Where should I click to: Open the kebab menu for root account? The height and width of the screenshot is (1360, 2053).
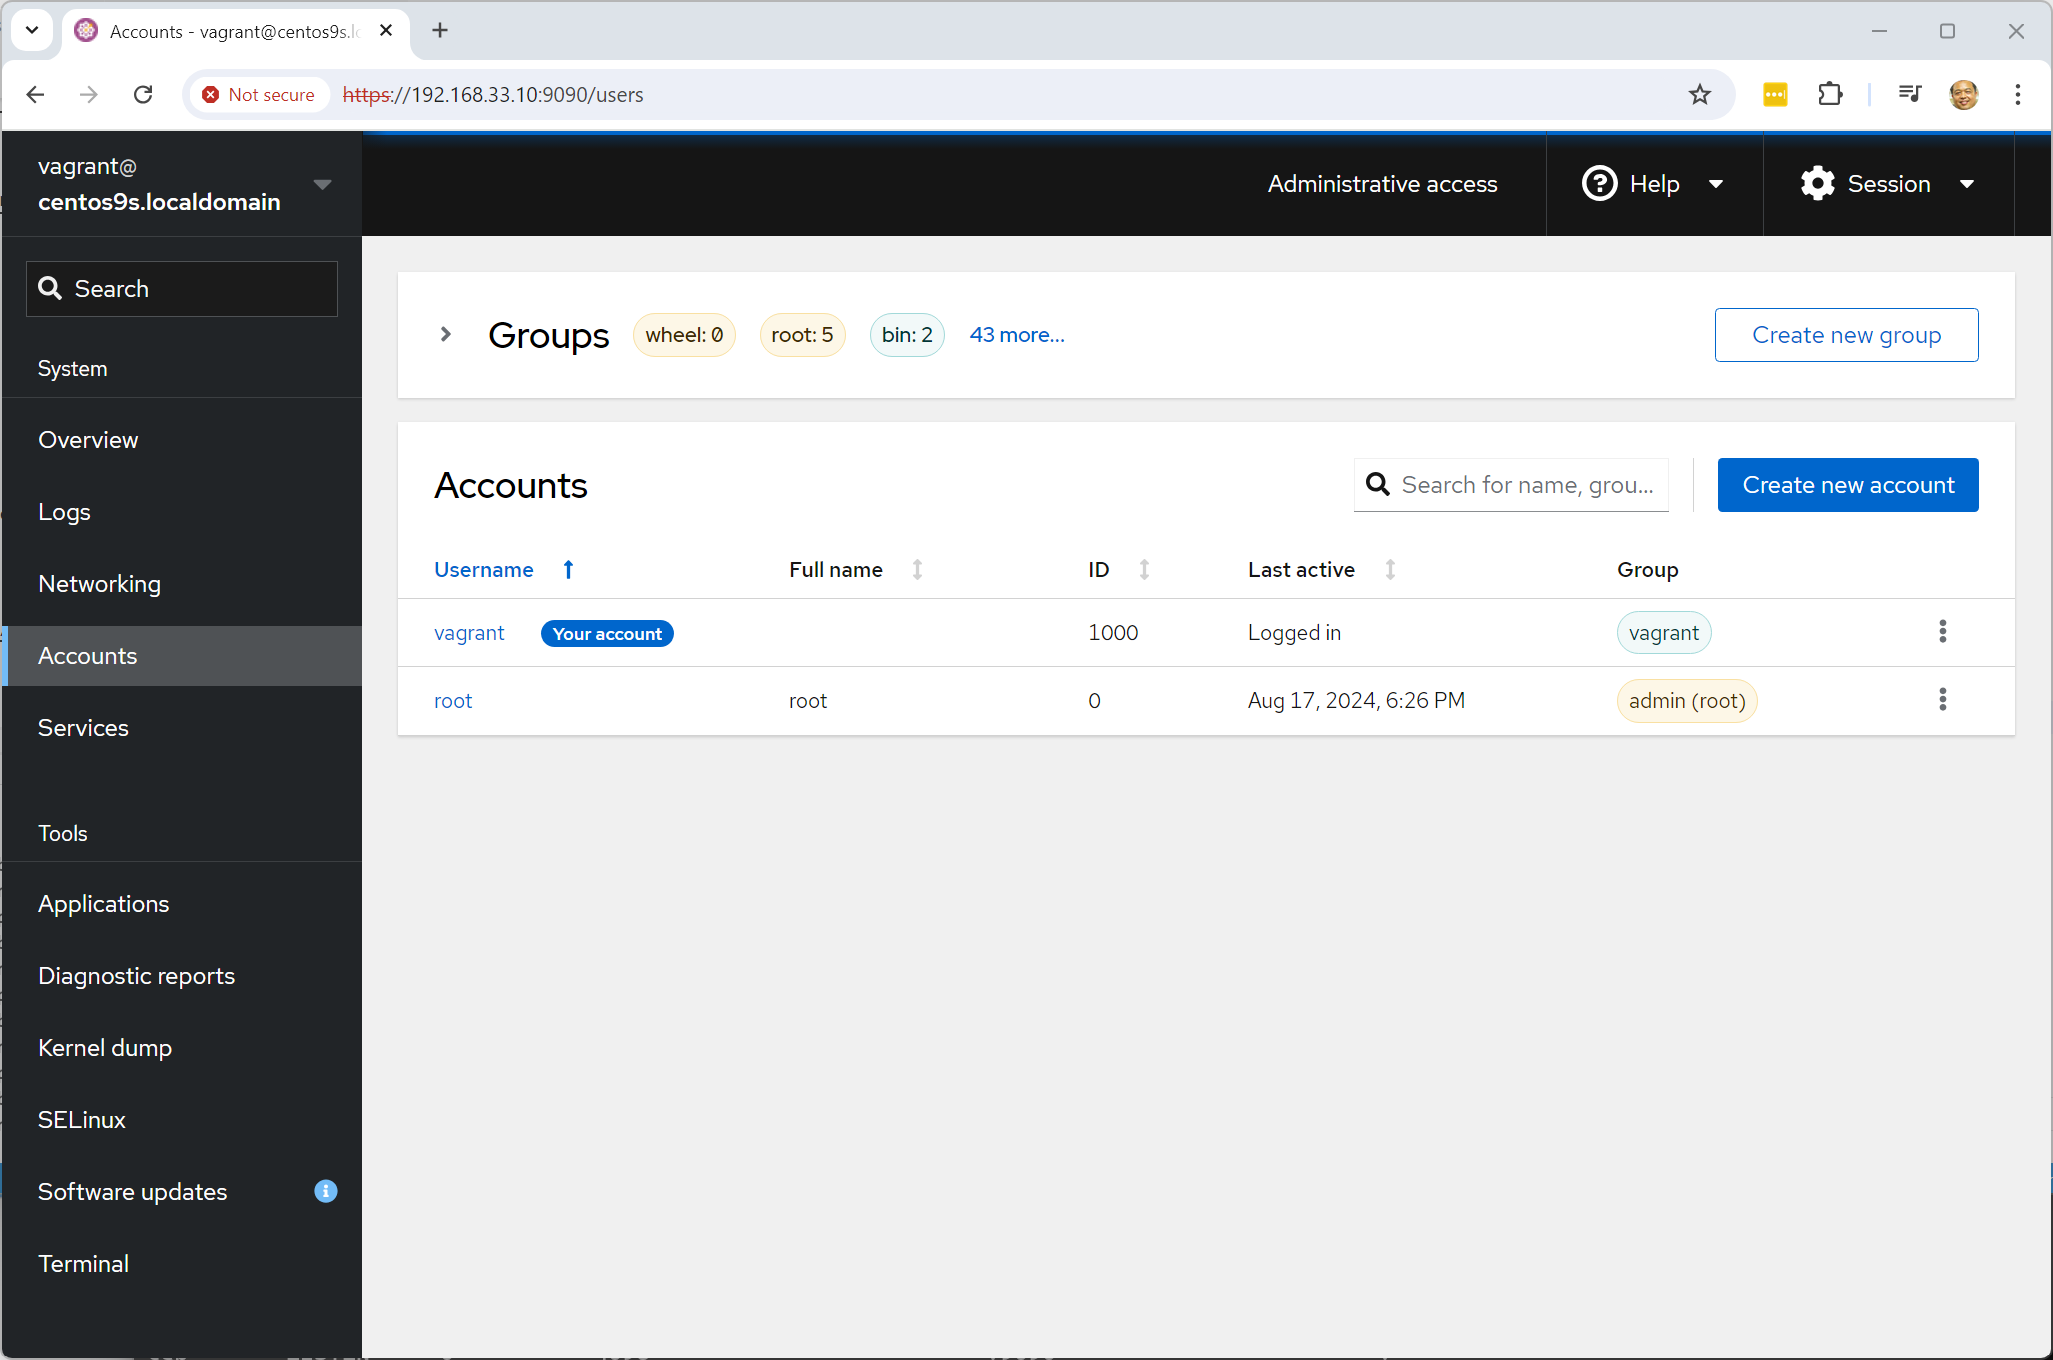click(x=1942, y=700)
